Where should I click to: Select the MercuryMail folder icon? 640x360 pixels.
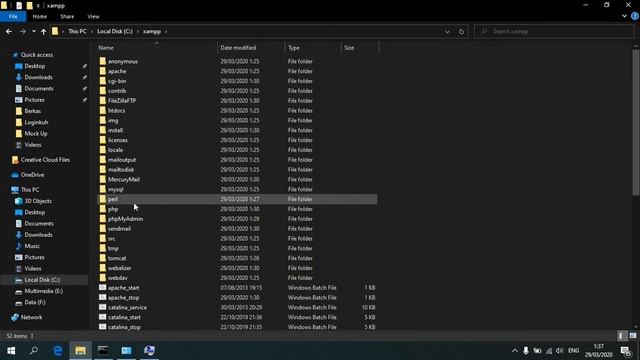(x=102, y=179)
